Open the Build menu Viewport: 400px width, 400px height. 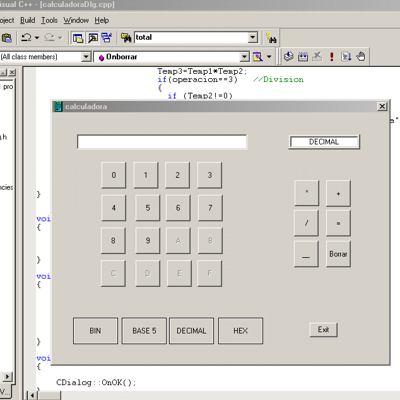click(x=27, y=20)
